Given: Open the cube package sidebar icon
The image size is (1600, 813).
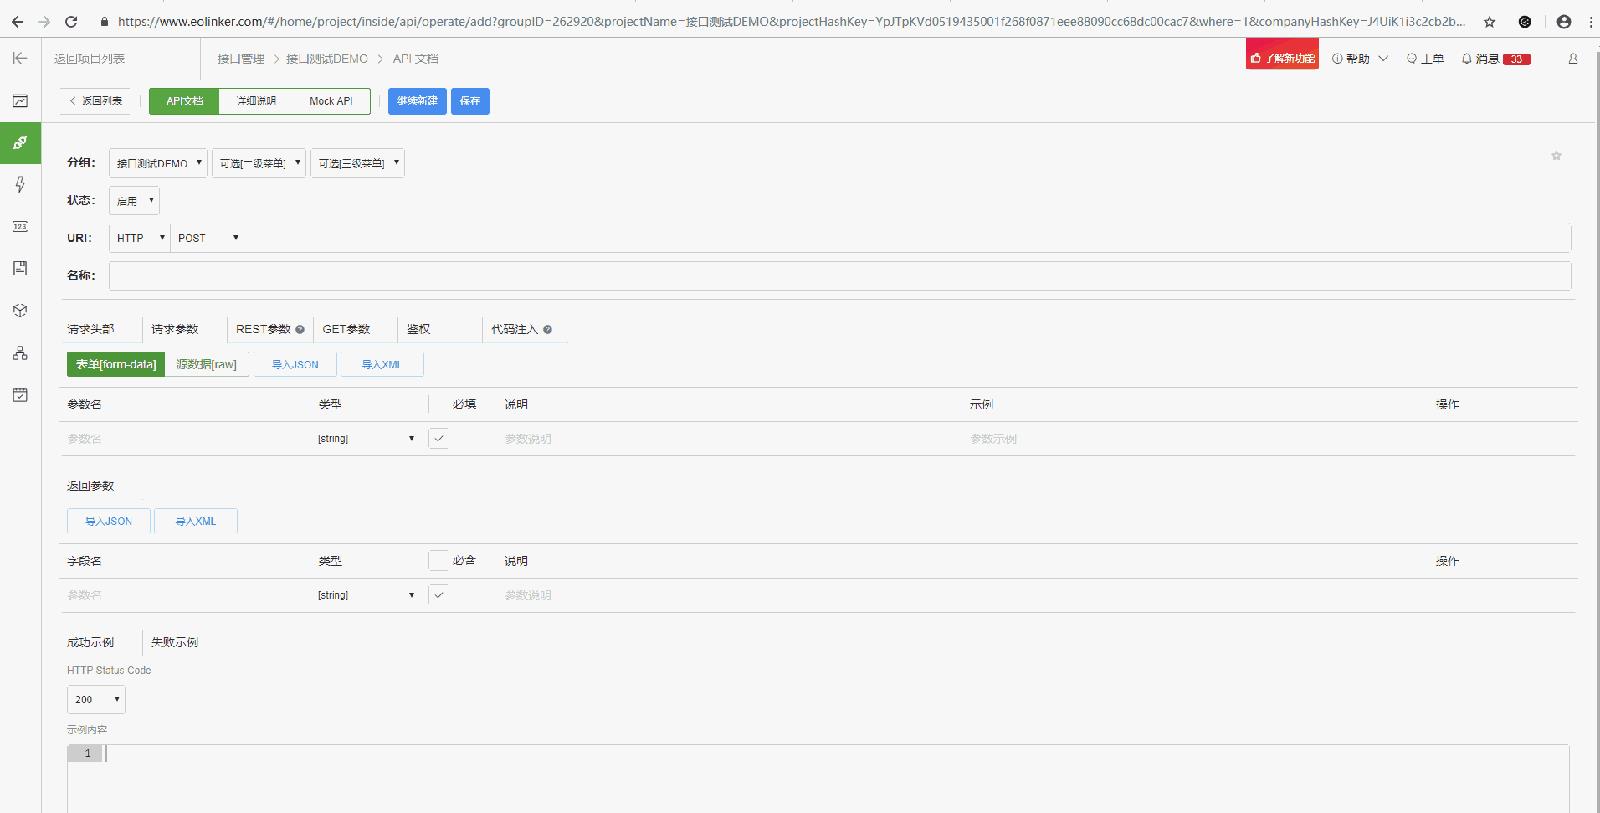Looking at the screenshot, I should [x=20, y=311].
